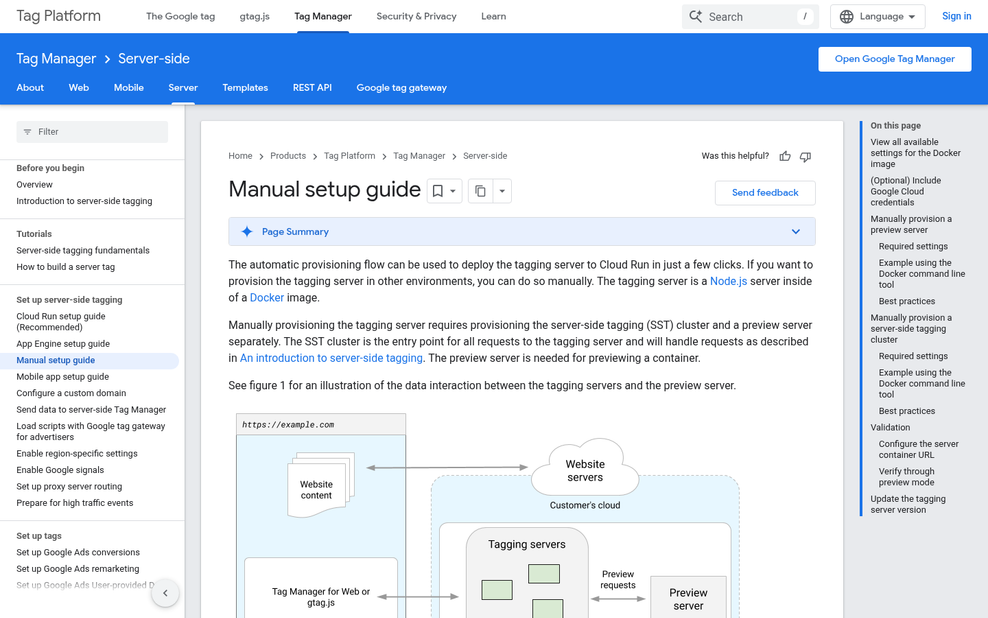The image size is (988, 618).
Task: Open the copy options dropdown arrow
Action: point(502,191)
